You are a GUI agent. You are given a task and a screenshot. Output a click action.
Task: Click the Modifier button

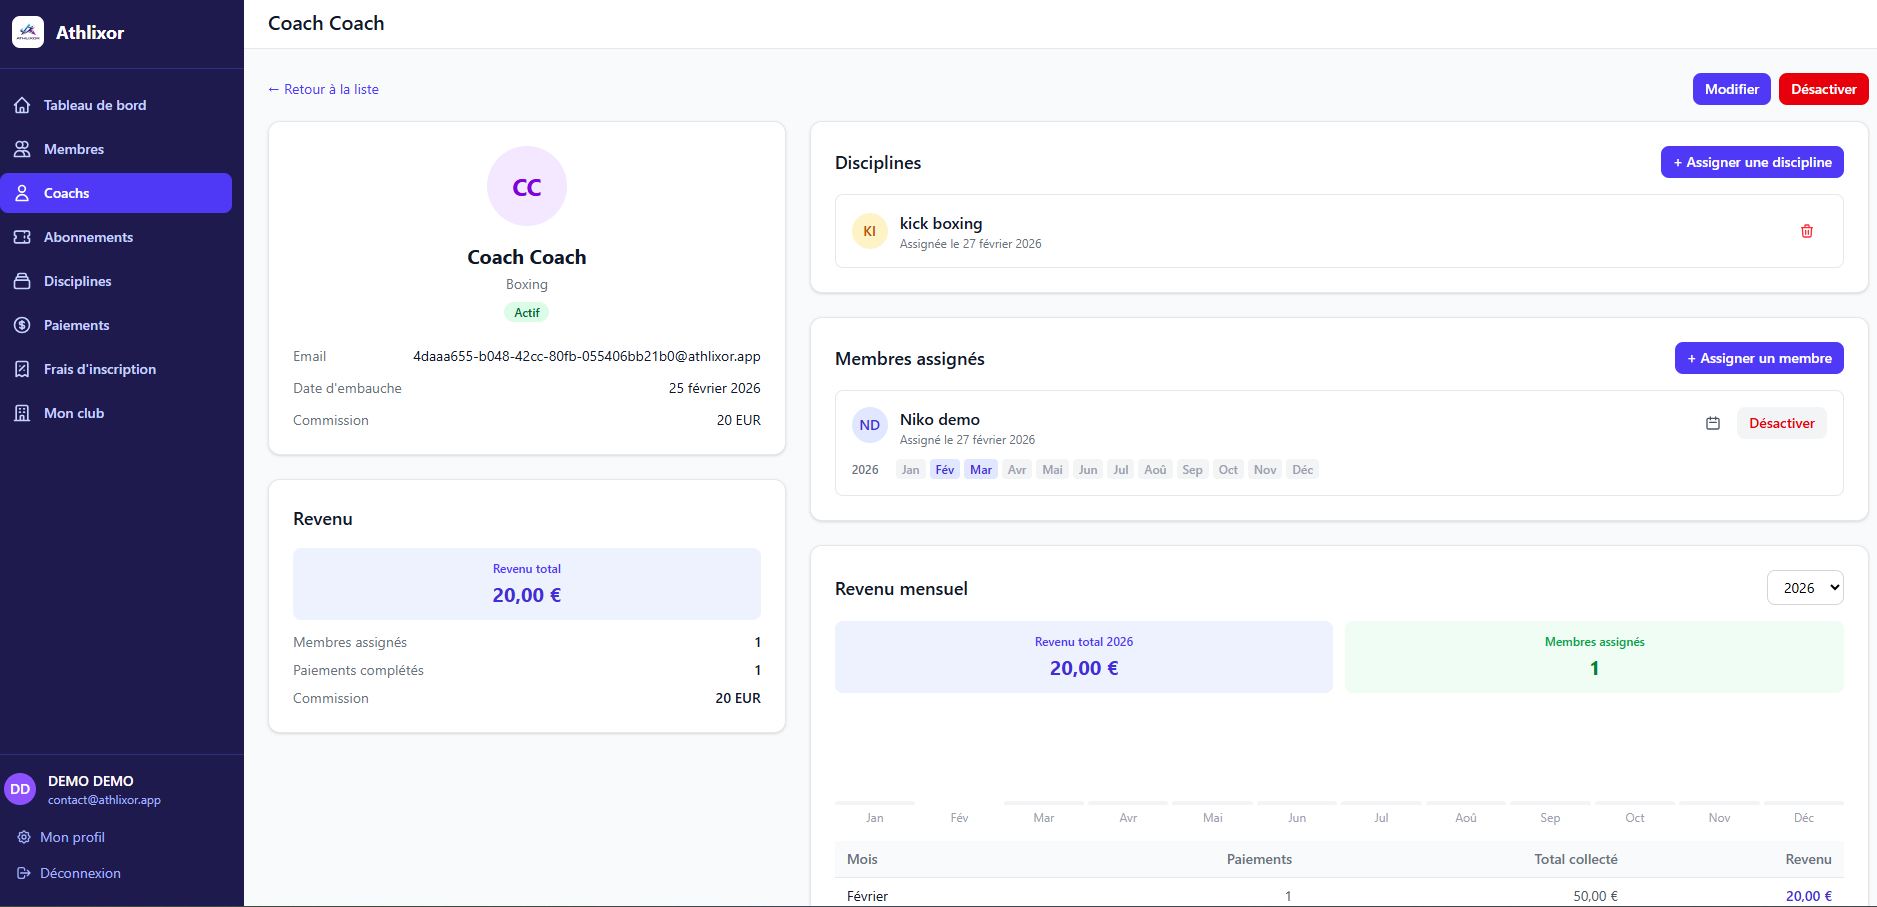pyautogui.click(x=1731, y=89)
